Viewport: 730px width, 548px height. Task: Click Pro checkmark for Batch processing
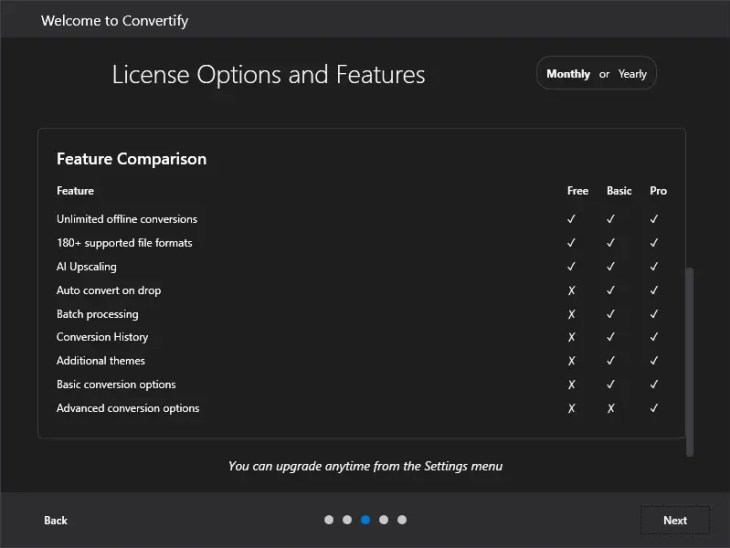pyautogui.click(x=654, y=314)
